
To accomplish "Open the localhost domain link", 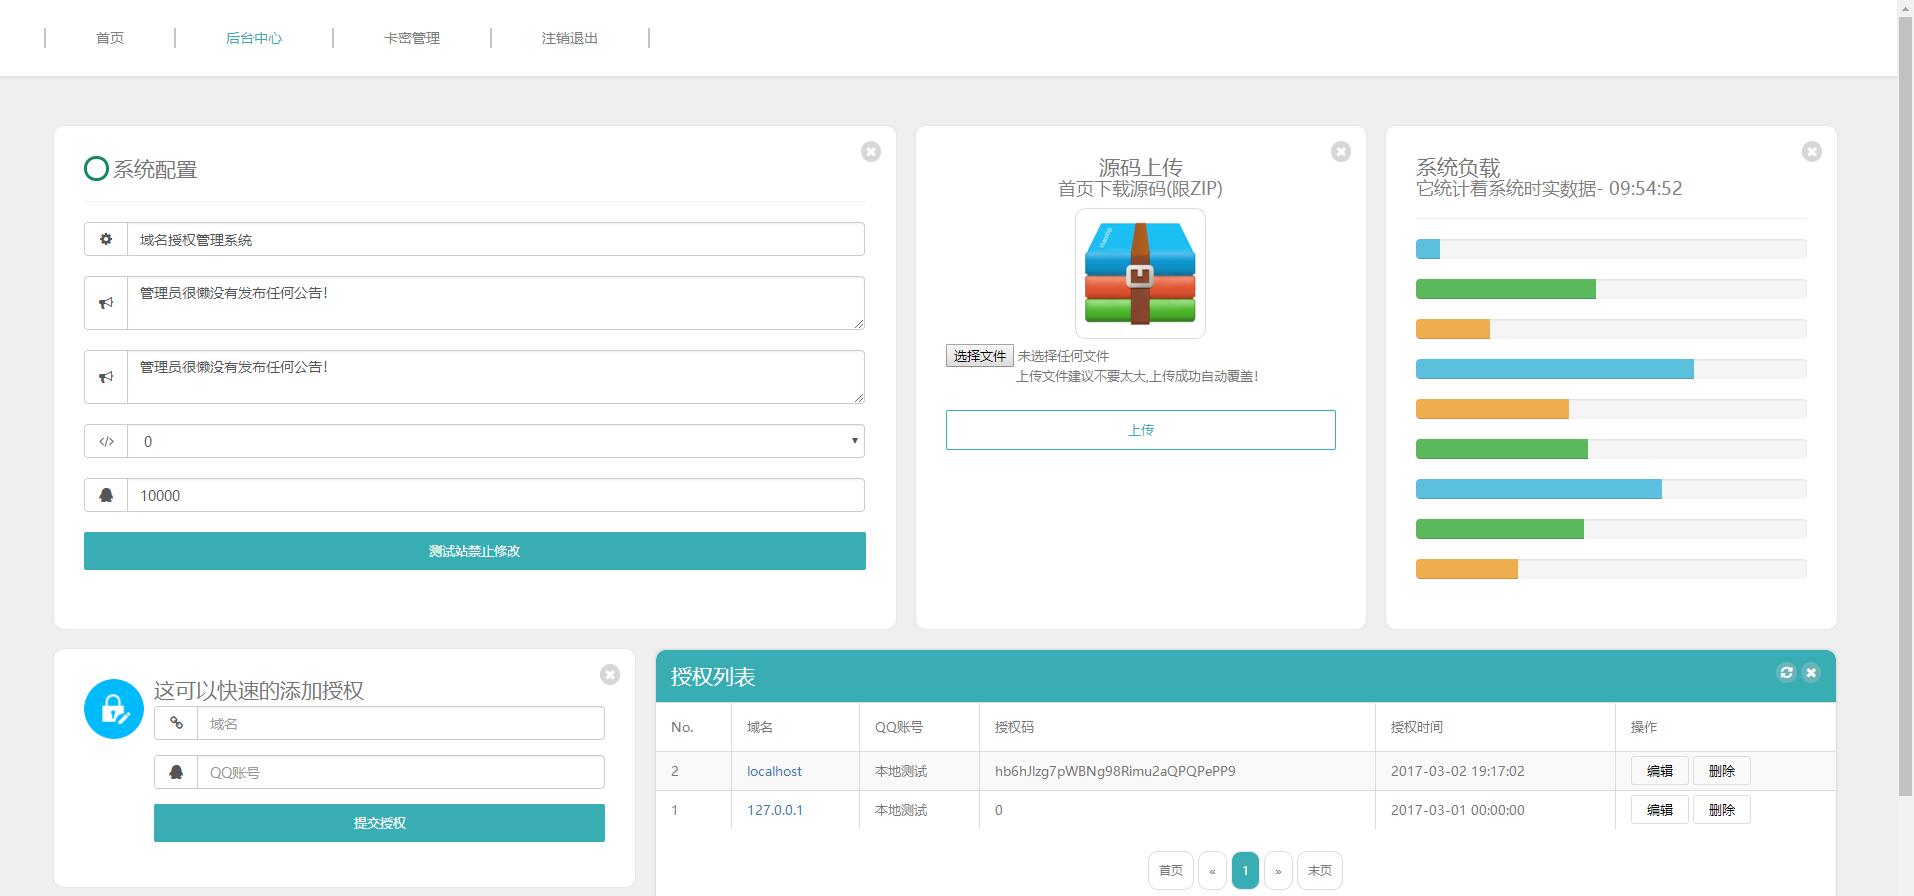I will tap(774, 771).
